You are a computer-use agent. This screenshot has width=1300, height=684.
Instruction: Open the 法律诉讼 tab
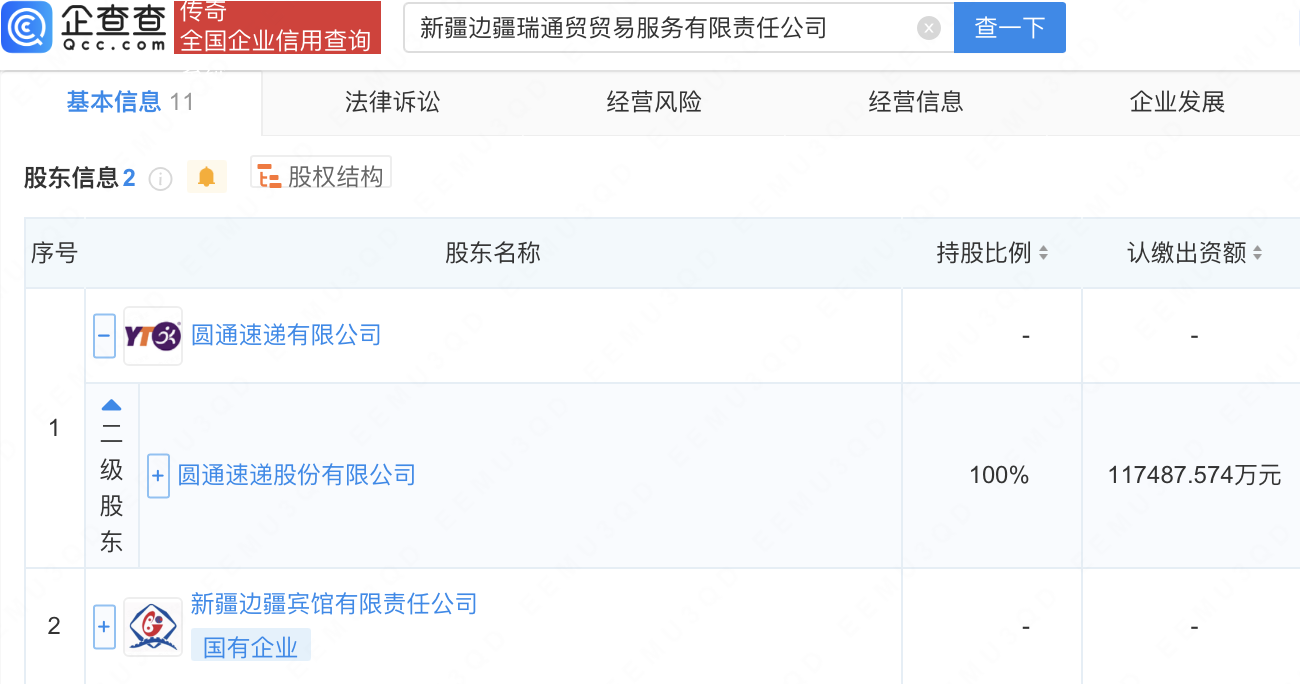click(392, 102)
